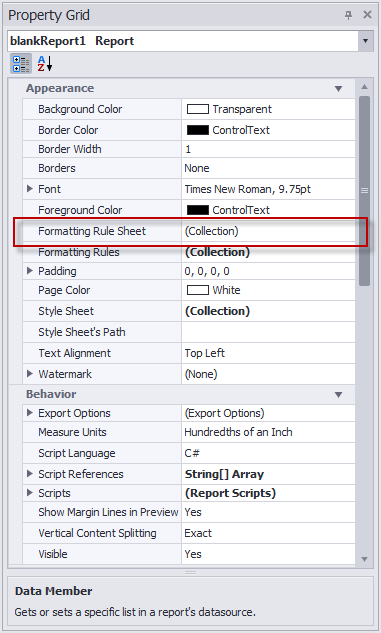Switch to categorized property view
The height and width of the screenshot is (633, 381).
(21, 64)
